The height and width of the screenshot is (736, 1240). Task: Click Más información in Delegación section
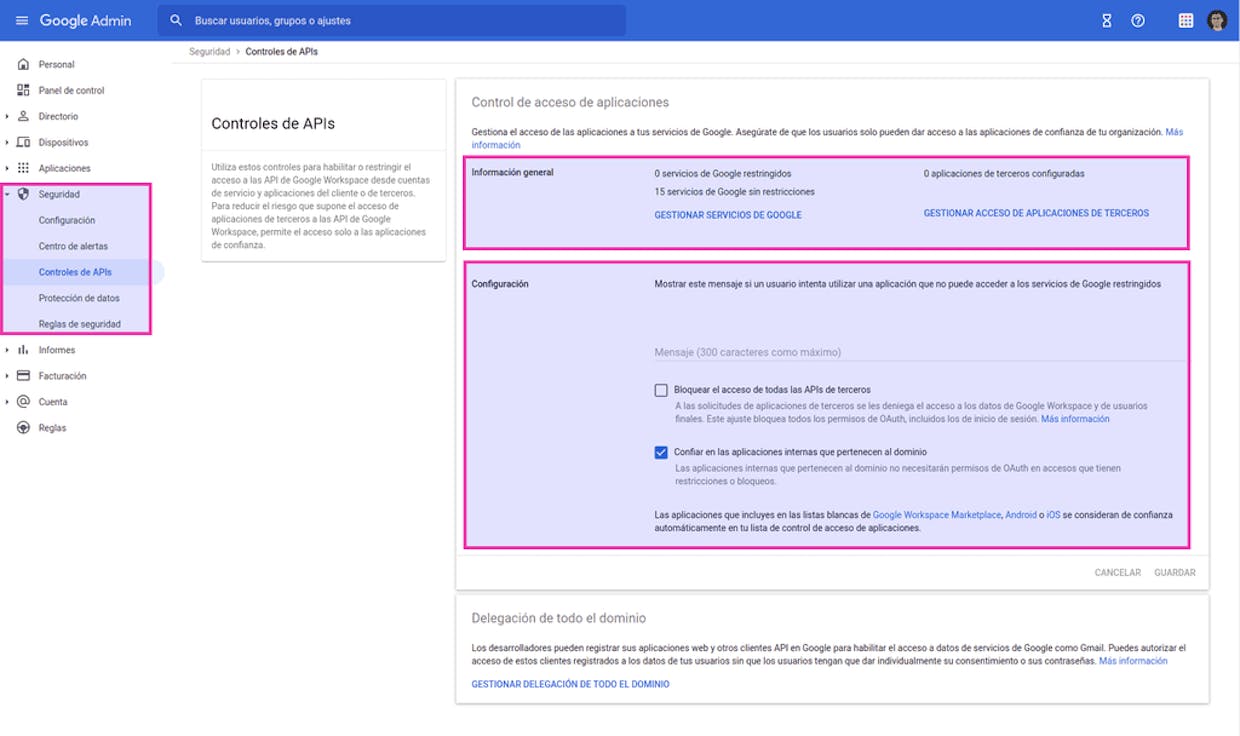(x=1133, y=661)
